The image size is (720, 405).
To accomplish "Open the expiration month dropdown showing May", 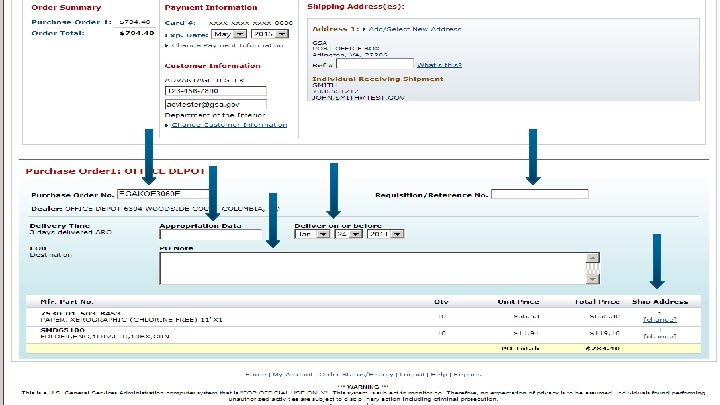I will coord(229,34).
